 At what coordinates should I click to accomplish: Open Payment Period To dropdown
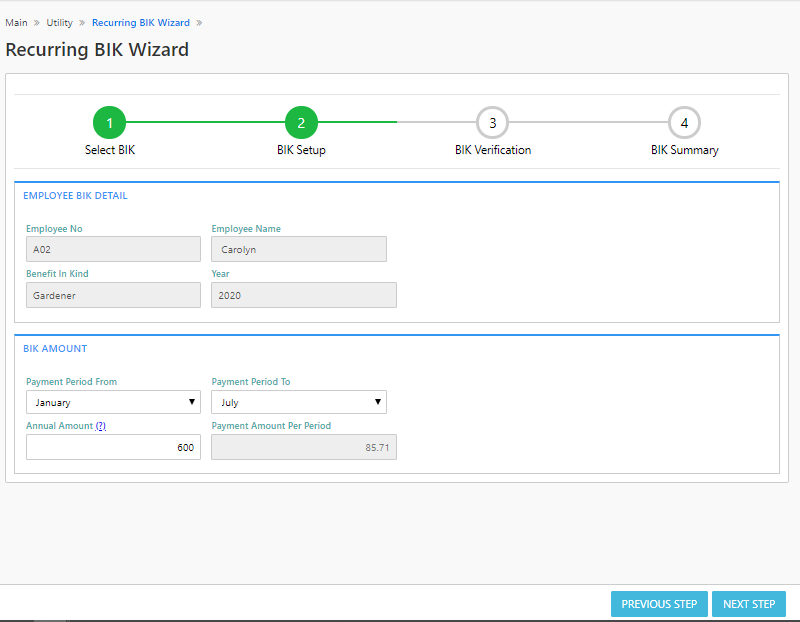pos(299,402)
